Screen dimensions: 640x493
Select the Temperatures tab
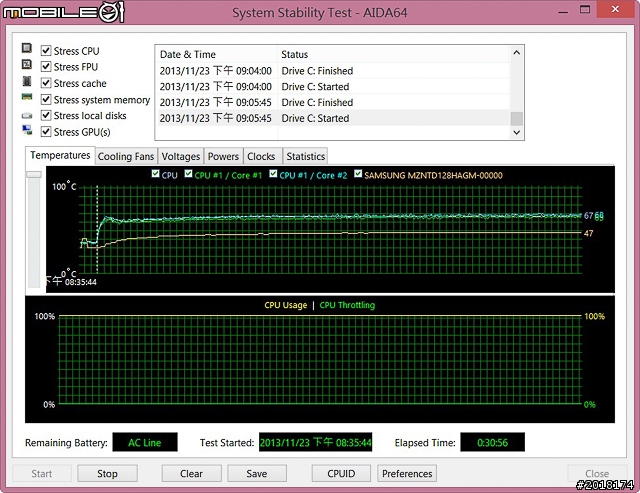(60, 155)
